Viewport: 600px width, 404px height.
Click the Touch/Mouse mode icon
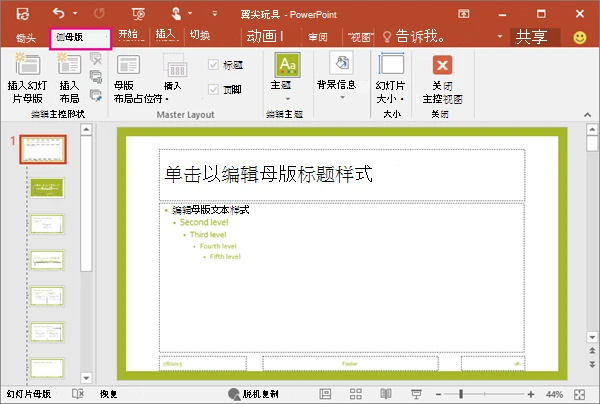(x=176, y=14)
